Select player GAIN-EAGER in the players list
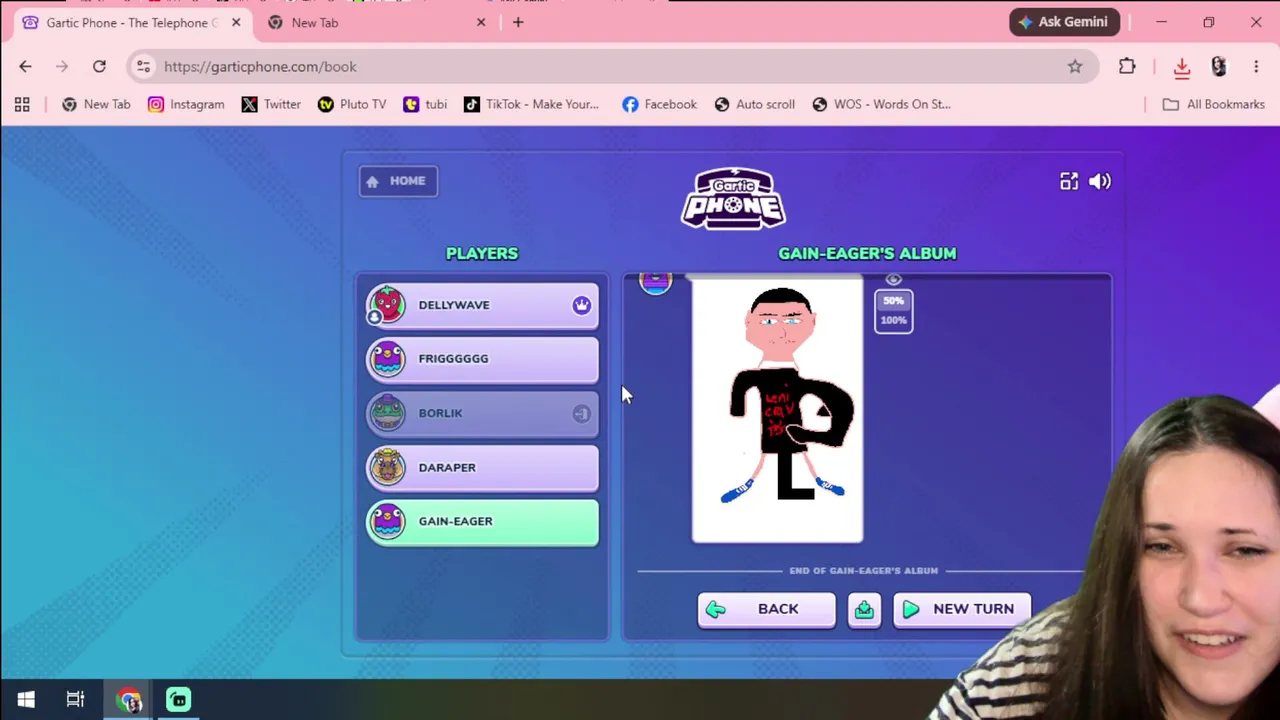 pos(482,521)
